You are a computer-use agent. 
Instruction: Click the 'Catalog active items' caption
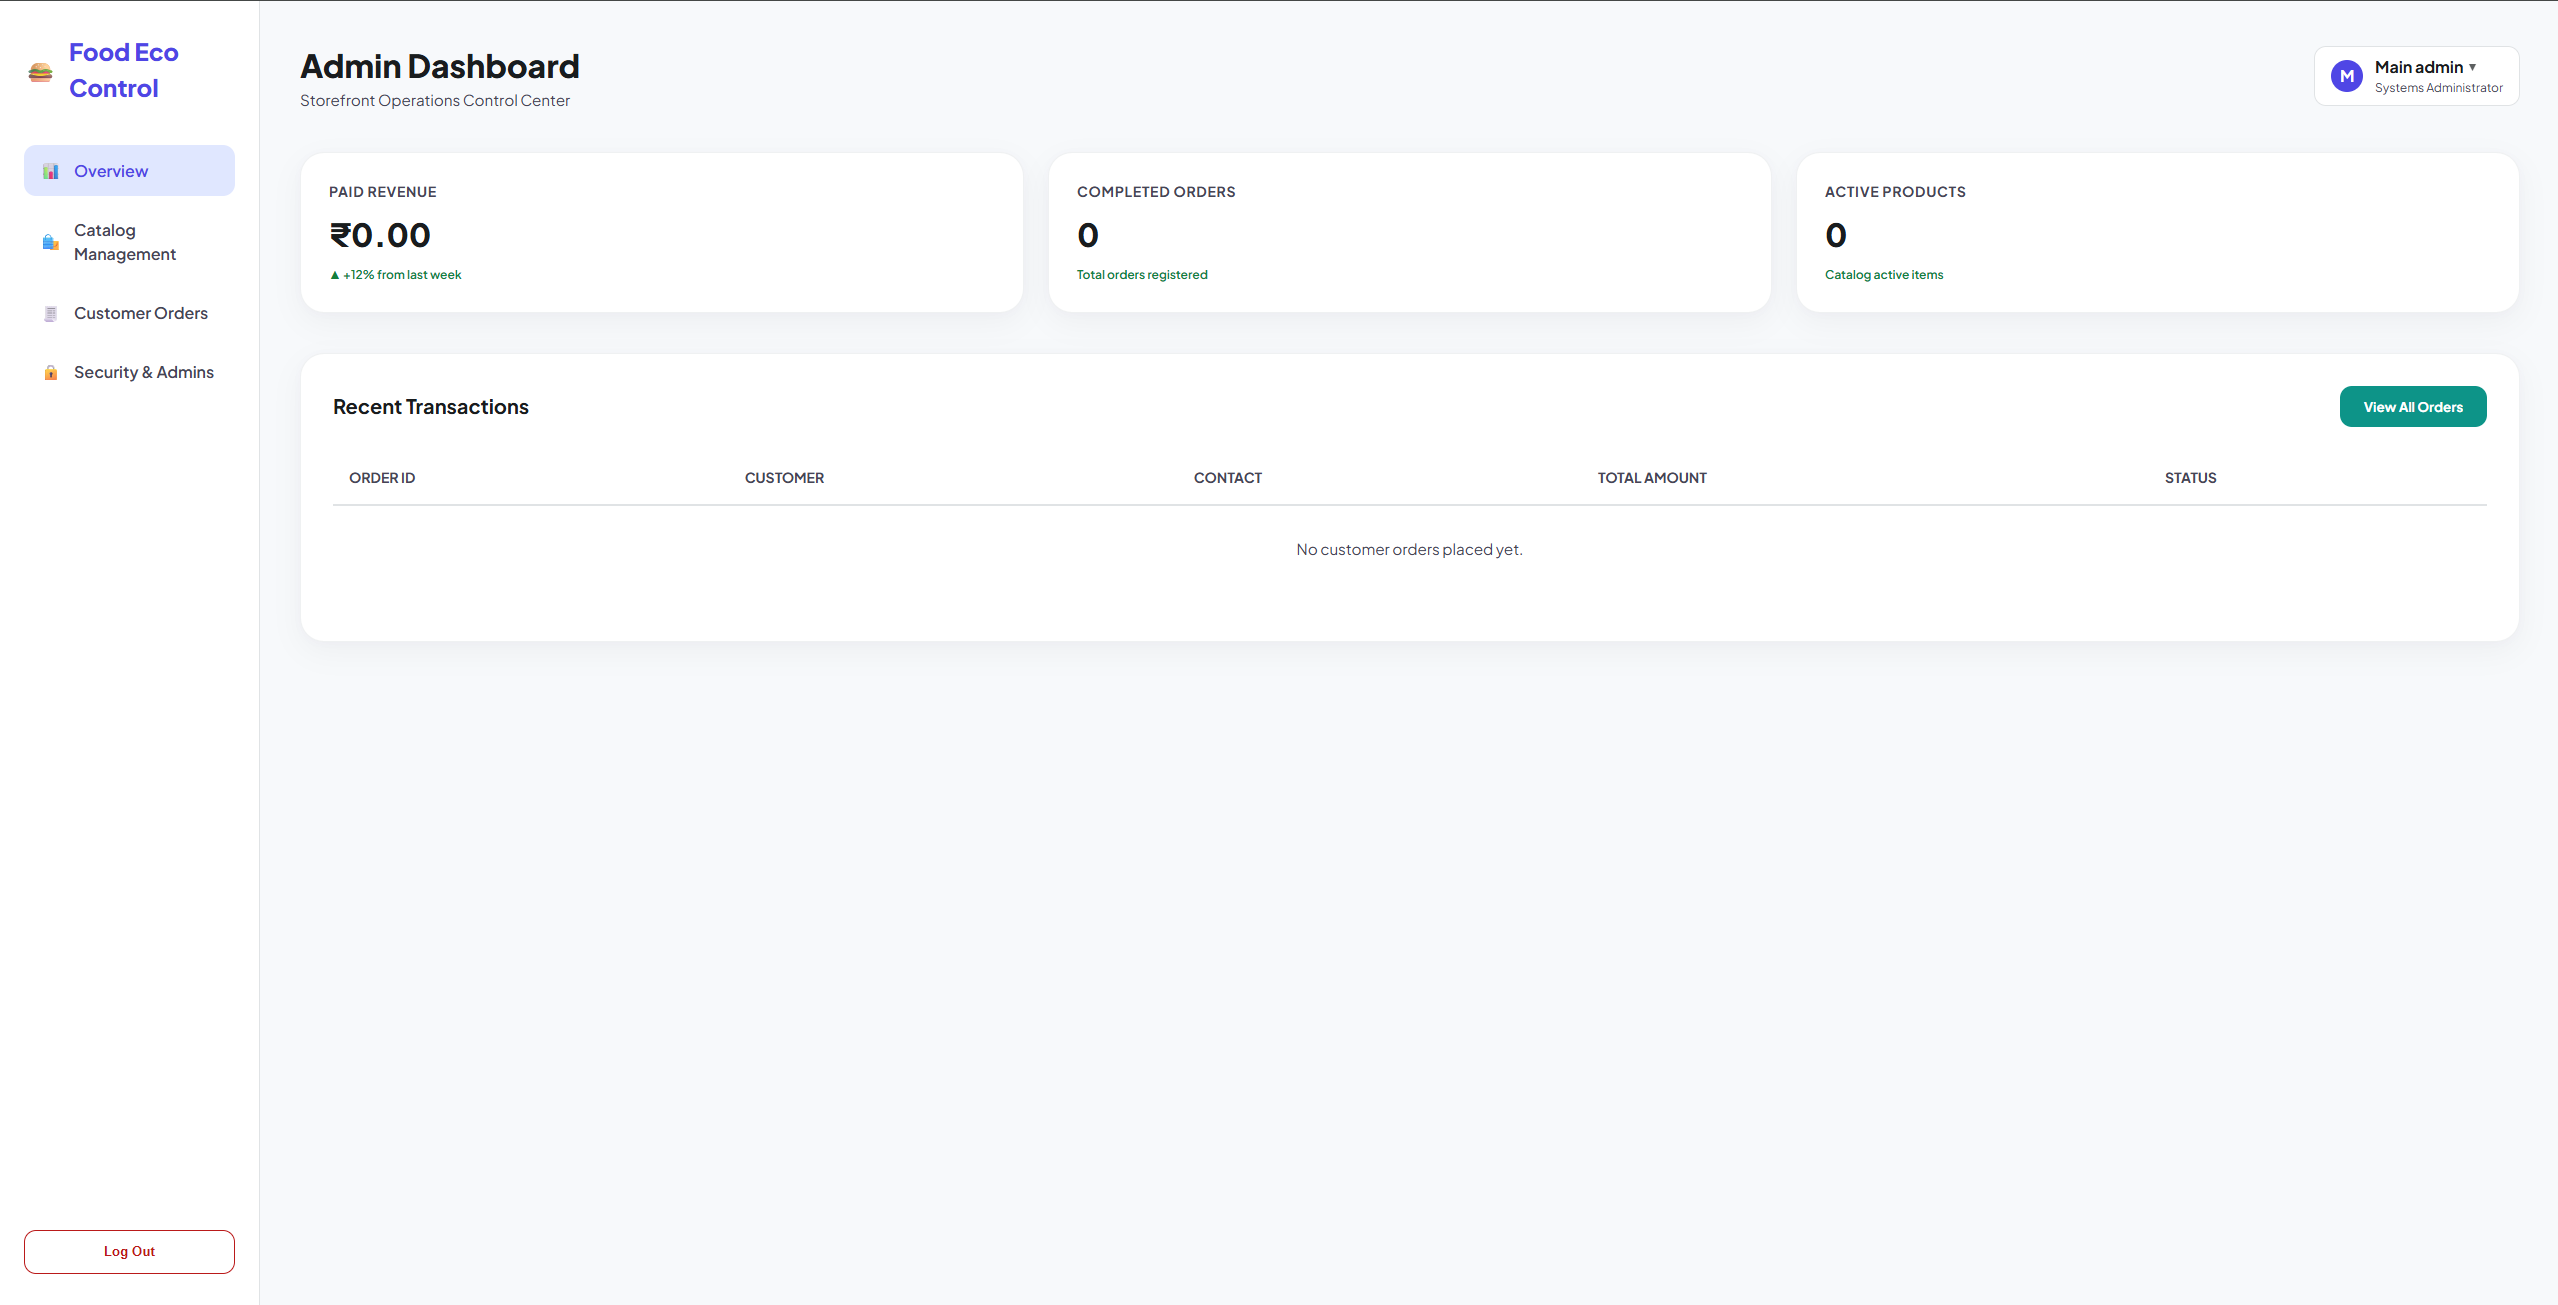click(x=1883, y=275)
